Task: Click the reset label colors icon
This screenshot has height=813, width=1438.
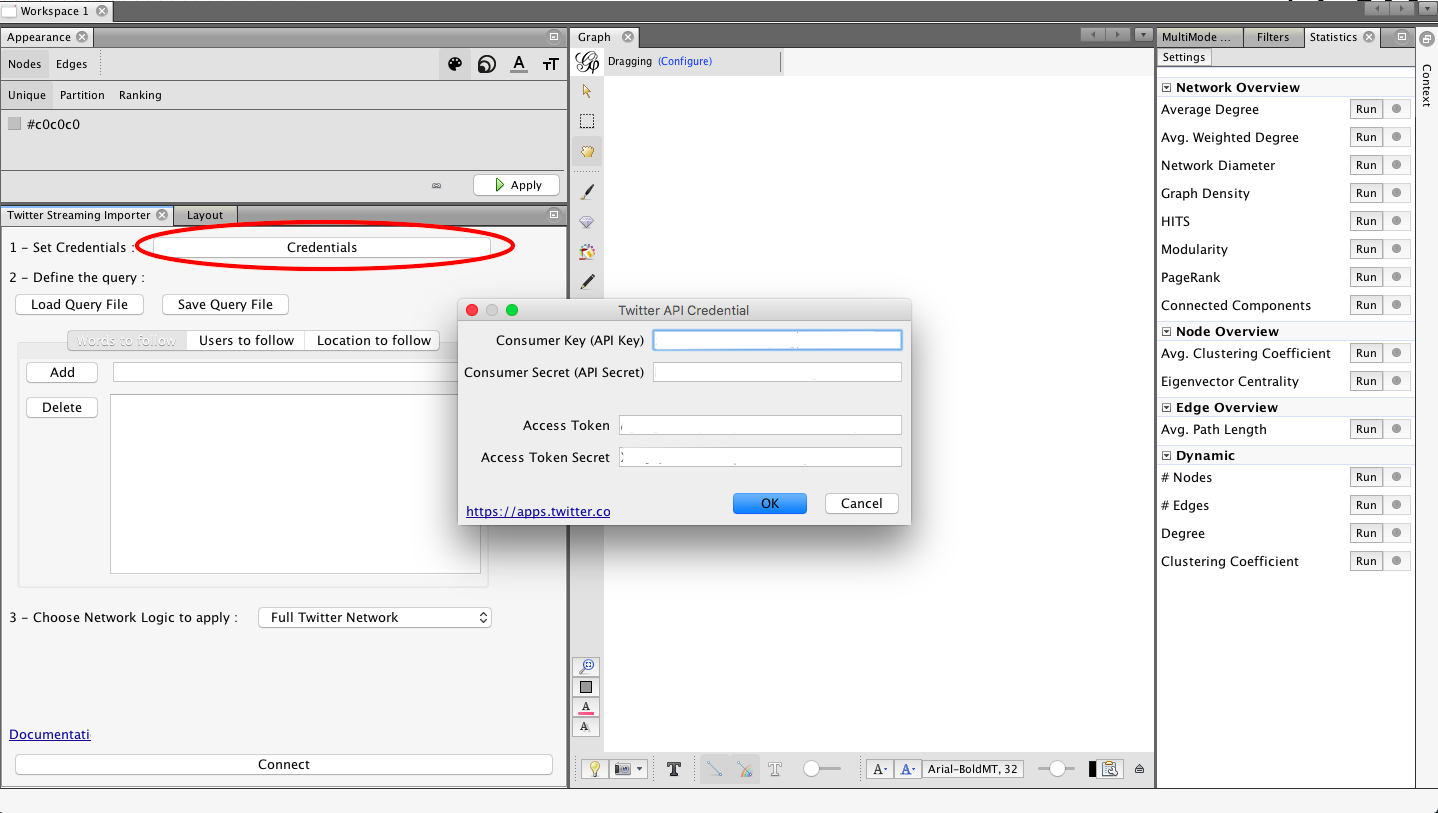Action: [587, 707]
